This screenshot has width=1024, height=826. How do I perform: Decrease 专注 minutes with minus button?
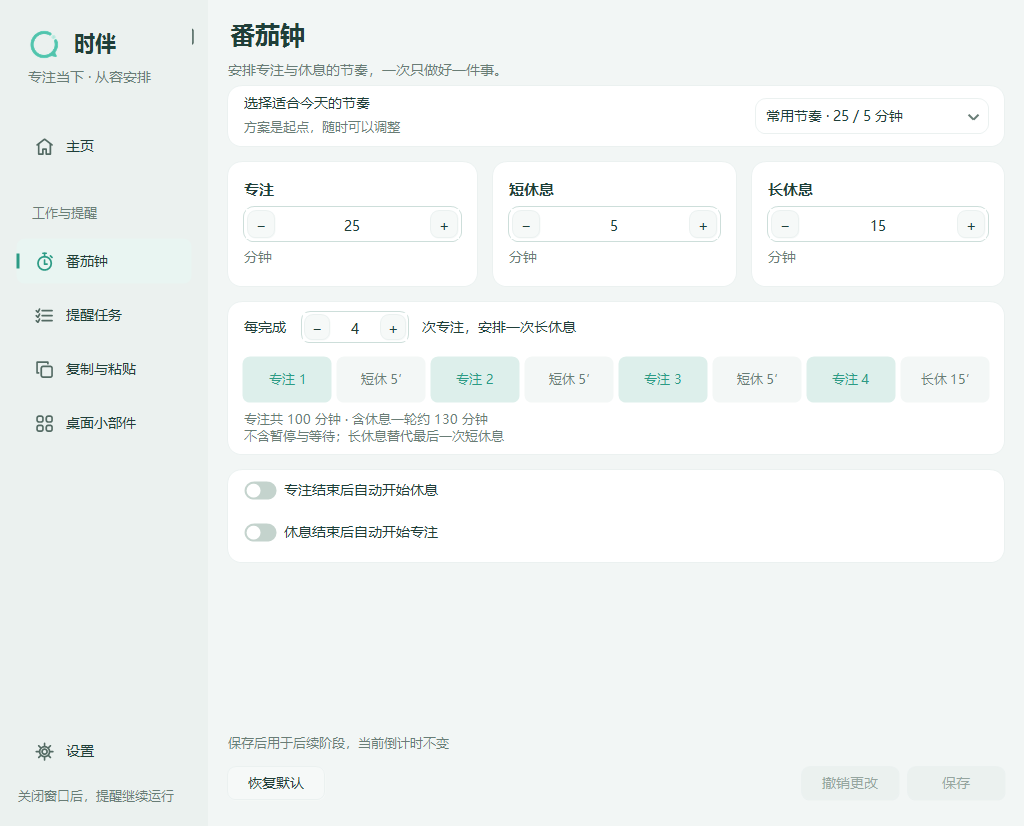(x=261, y=225)
